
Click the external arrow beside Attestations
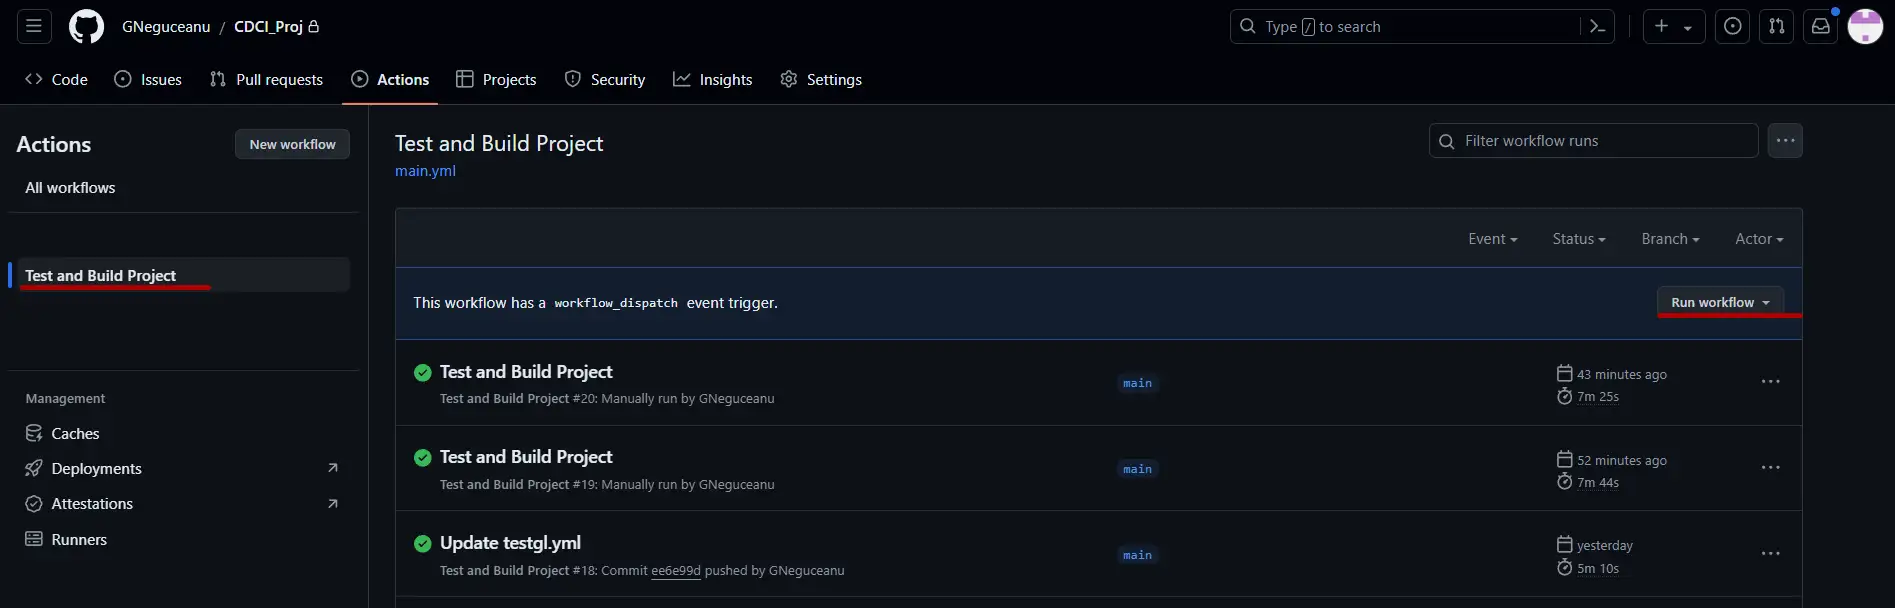point(333,504)
